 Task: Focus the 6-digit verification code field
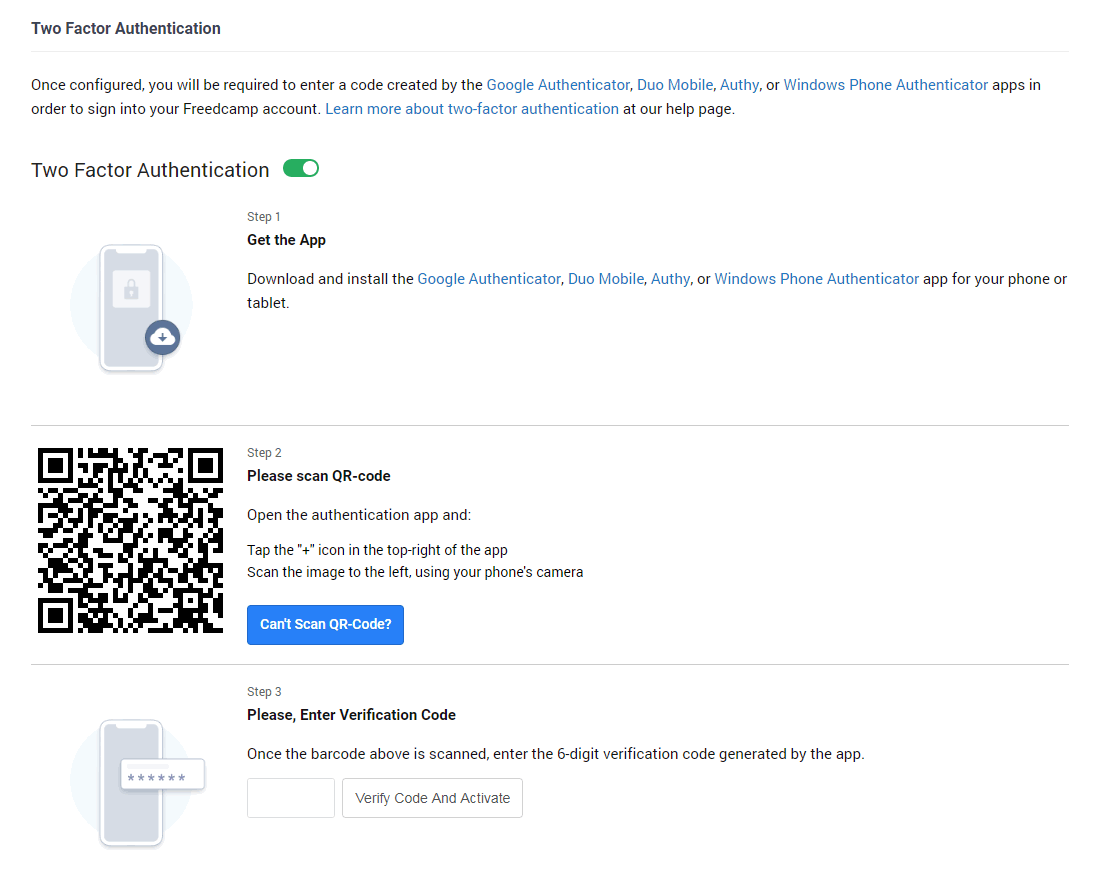click(290, 798)
